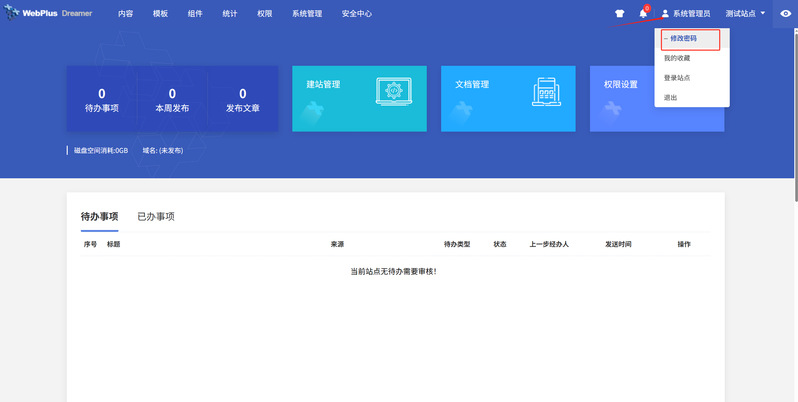Click the 发送时间 column header
This screenshot has height=402, width=798.
point(618,244)
